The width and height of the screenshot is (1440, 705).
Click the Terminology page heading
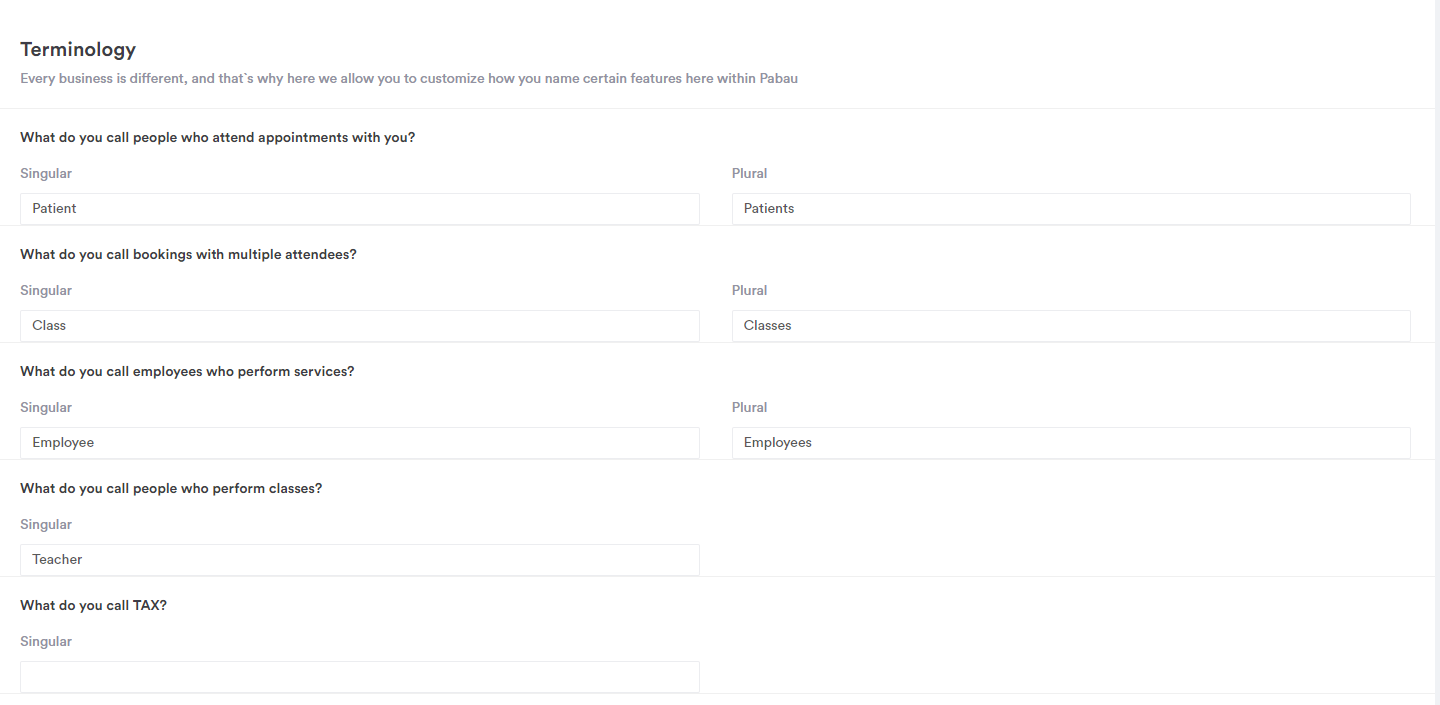coord(78,49)
